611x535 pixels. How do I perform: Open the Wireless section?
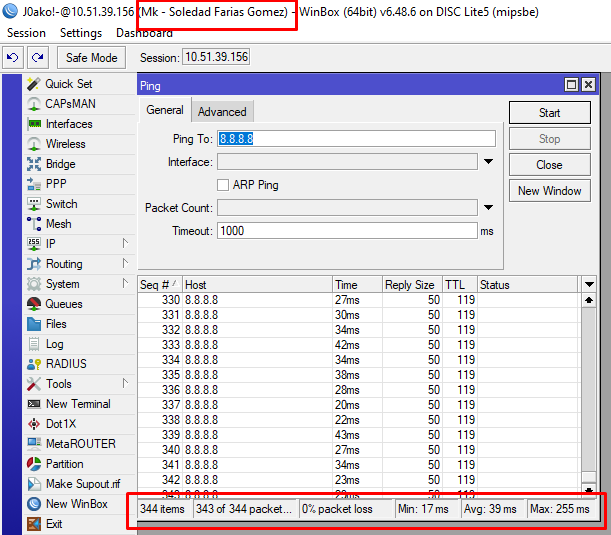[34, 144]
